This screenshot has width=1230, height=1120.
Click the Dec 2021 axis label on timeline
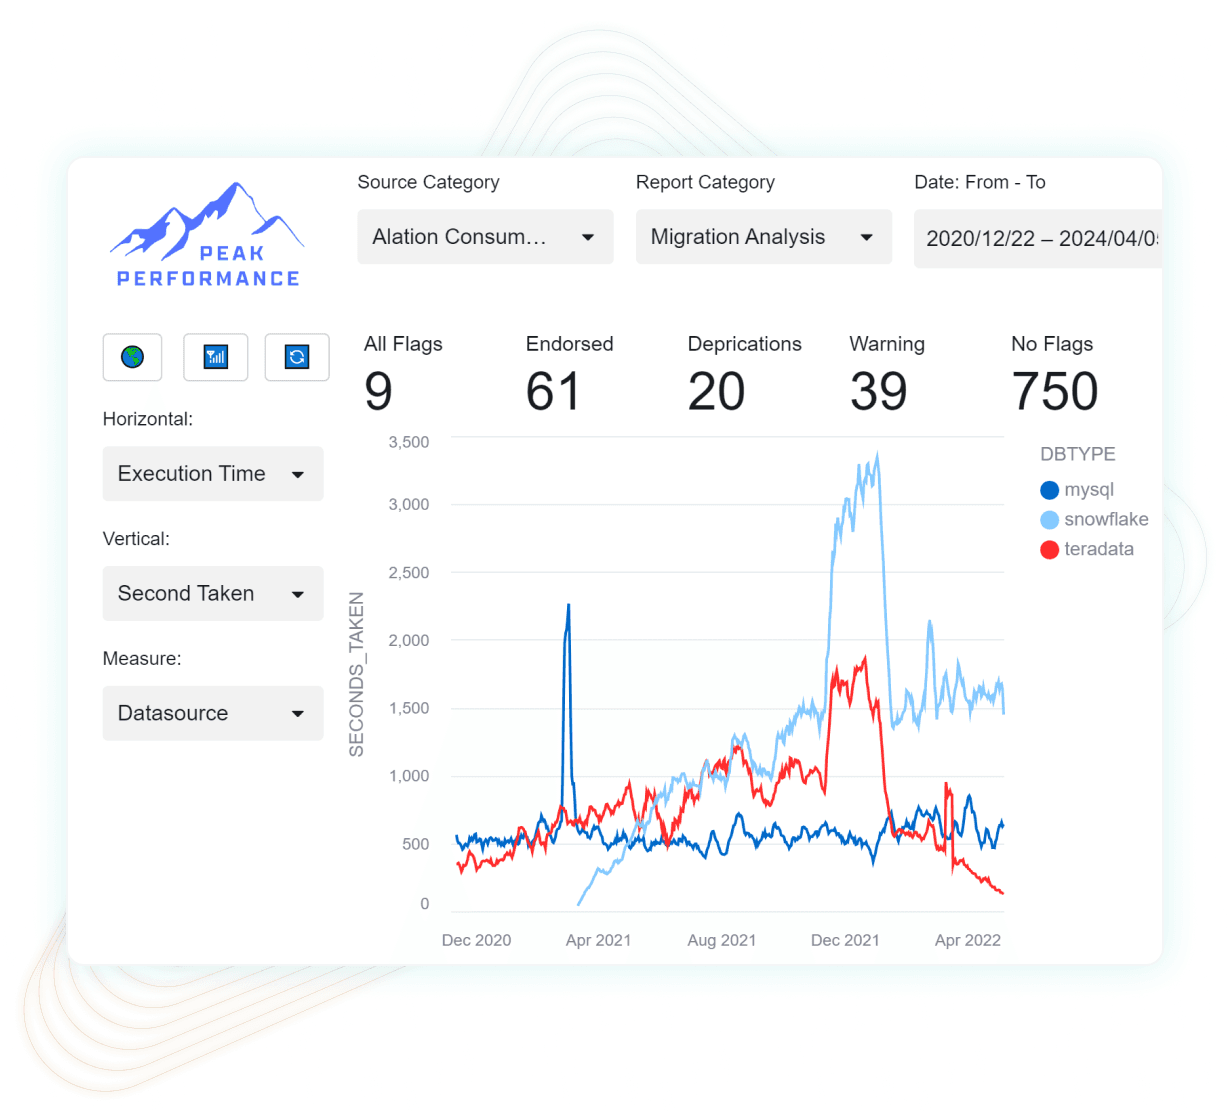click(845, 940)
